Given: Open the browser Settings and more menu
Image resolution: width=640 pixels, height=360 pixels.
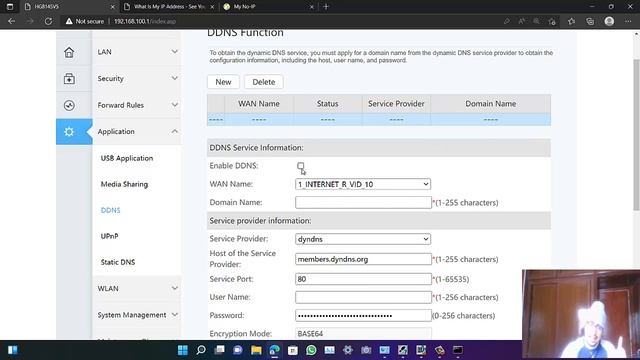Looking at the screenshot, I should [x=628, y=21].
